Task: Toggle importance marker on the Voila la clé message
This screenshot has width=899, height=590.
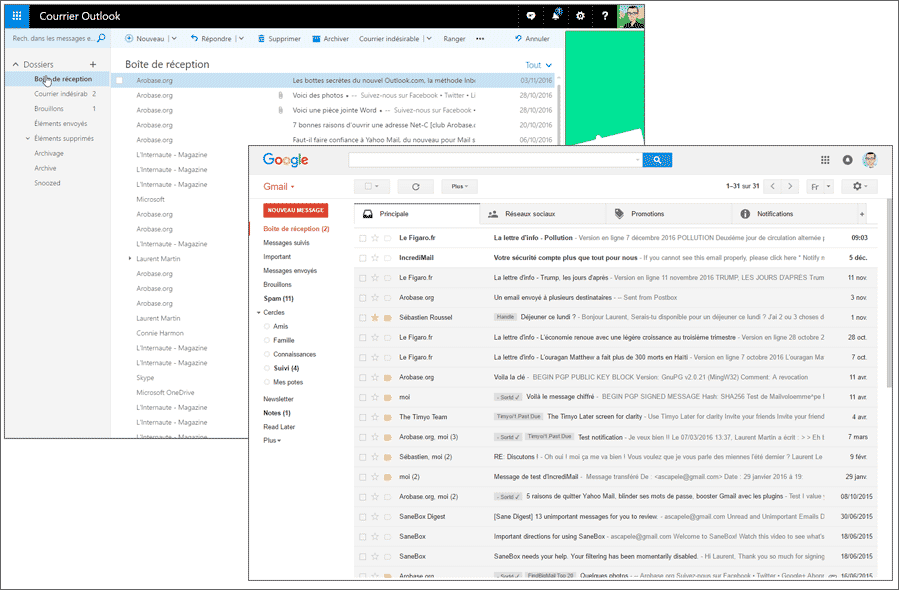Action: coord(388,377)
